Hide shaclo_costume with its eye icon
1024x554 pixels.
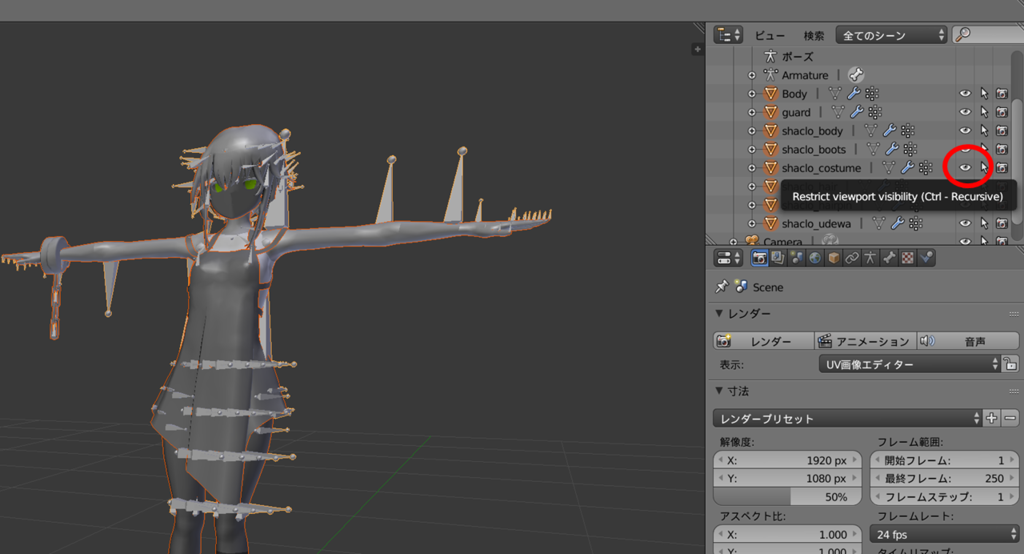965,167
